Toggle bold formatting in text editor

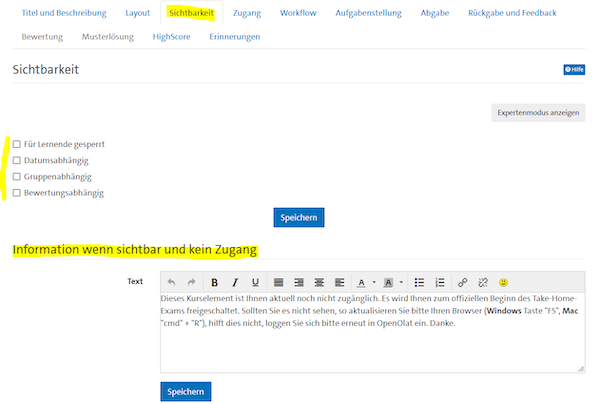[x=214, y=282]
